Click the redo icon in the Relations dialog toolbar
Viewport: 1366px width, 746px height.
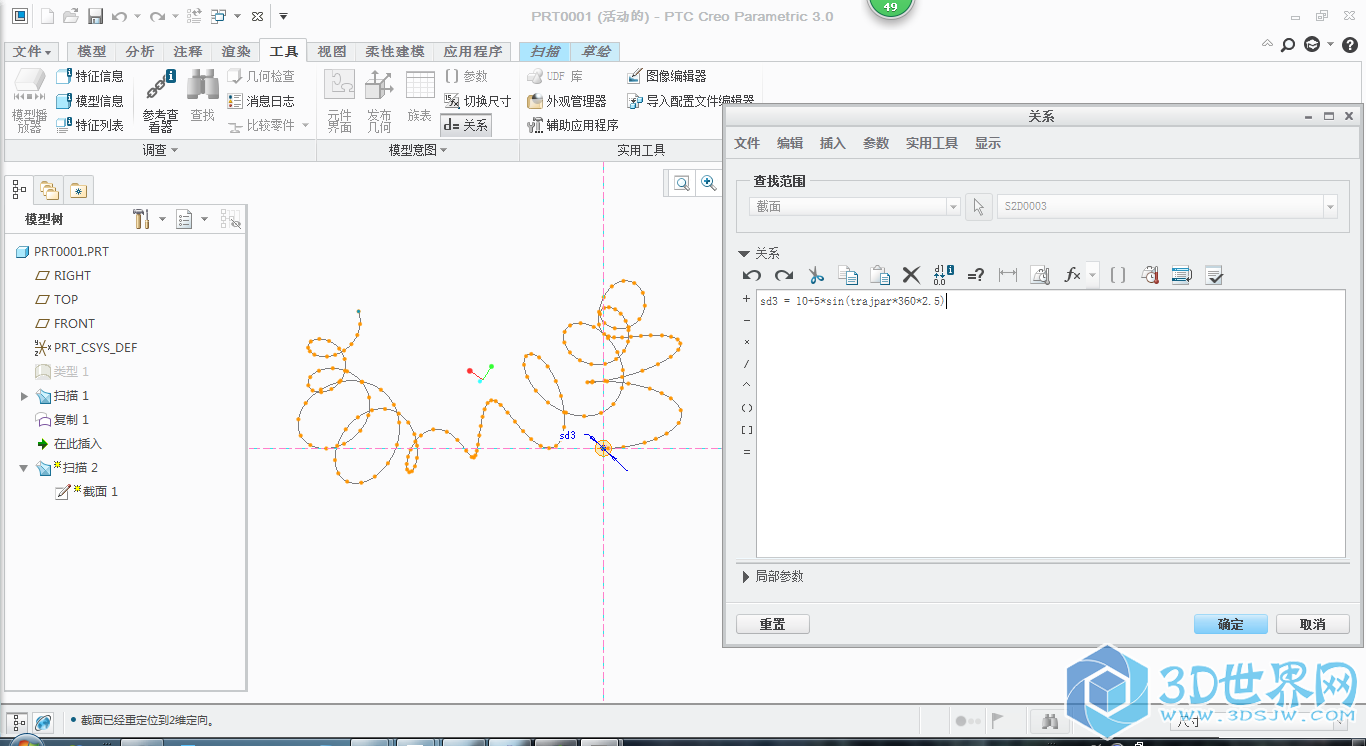click(x=784, y=275)
